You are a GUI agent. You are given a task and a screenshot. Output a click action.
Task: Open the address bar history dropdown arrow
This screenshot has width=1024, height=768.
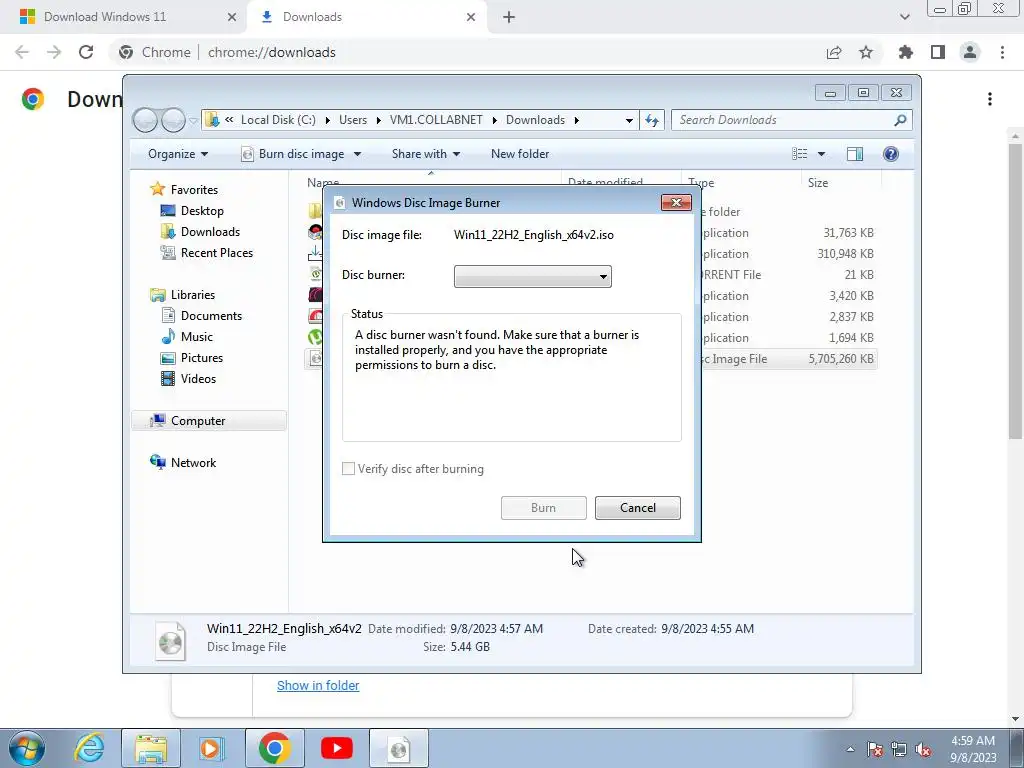tap(629, 120)
